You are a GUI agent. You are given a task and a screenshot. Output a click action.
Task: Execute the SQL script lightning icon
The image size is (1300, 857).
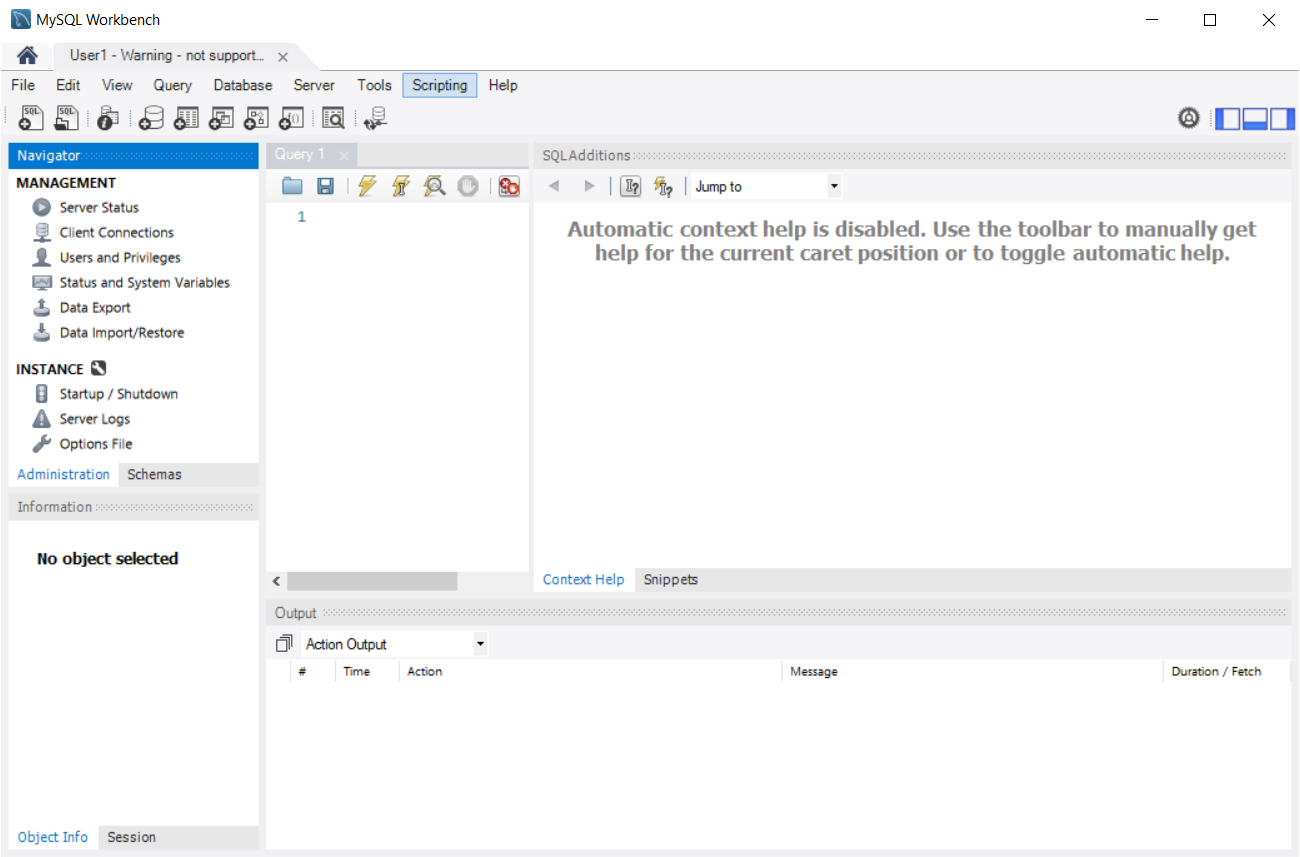[366, 186]
